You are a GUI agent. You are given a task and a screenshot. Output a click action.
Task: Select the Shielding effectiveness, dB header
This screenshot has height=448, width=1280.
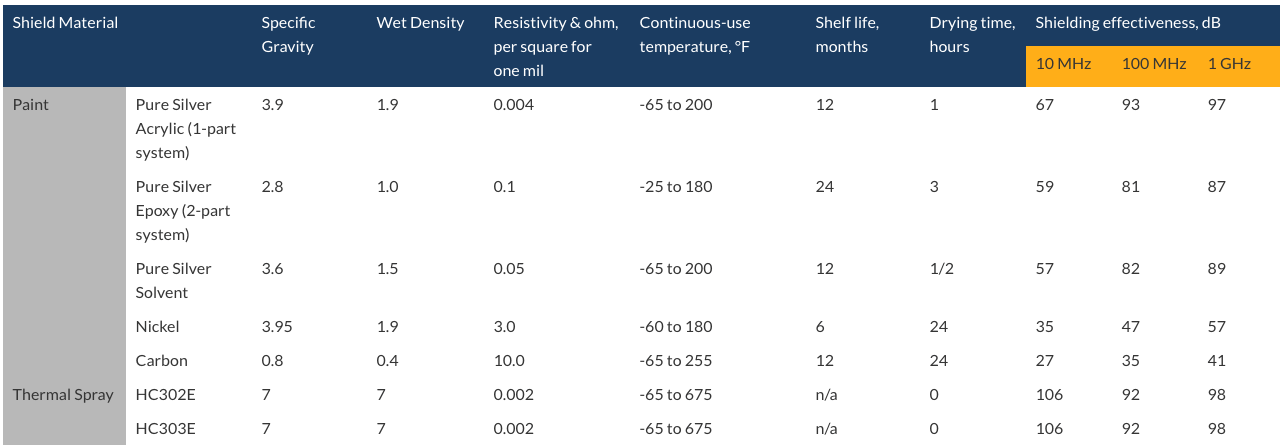point(1127,23)
